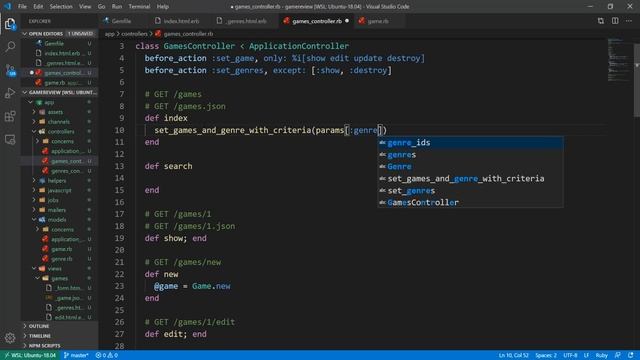This screenshot has height=360, width=640.
Task: Open the Go menu
Action: 101,7
